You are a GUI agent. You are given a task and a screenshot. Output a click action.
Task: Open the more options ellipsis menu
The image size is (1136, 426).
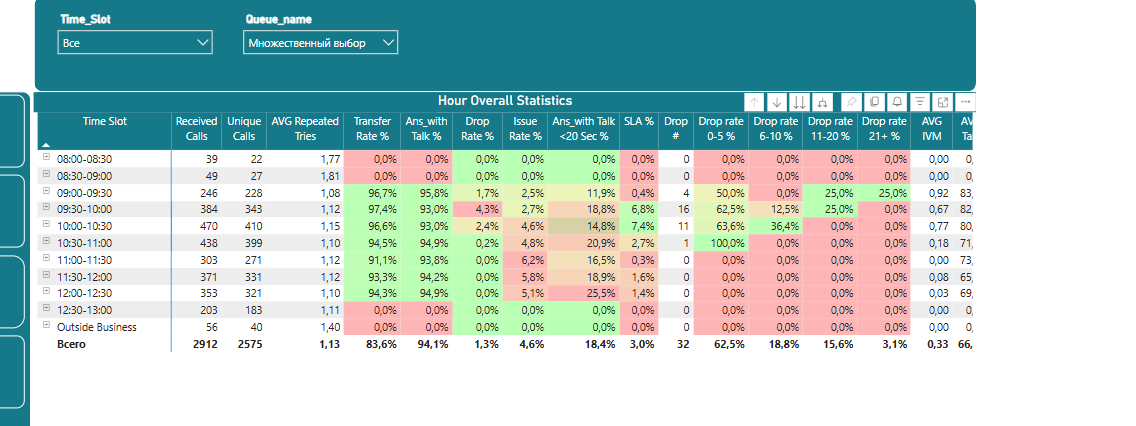(965, 102)
